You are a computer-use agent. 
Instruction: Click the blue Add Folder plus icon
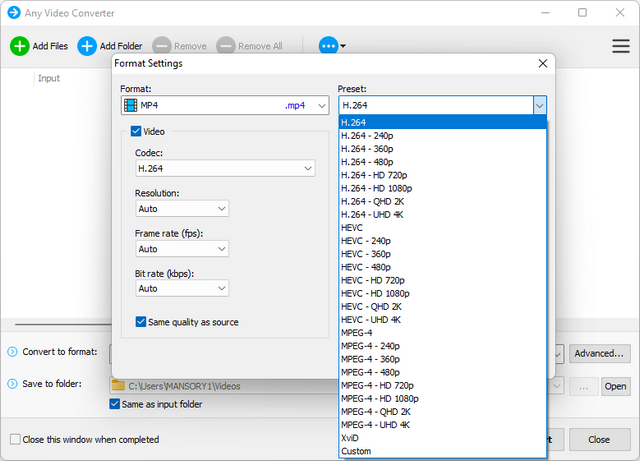click(87, 46)
